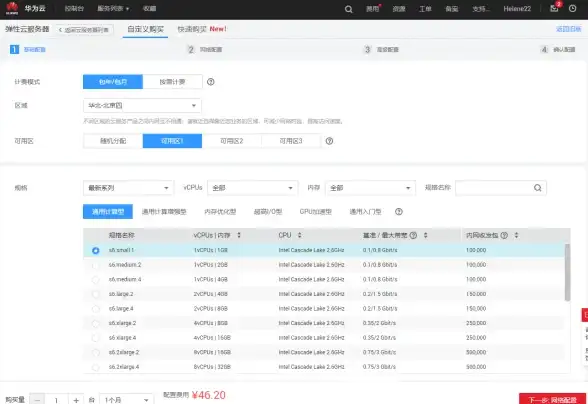Click help icon next to 可用区3
The width and height of the screenshot is (588, 404).
(x=329, y=141)
